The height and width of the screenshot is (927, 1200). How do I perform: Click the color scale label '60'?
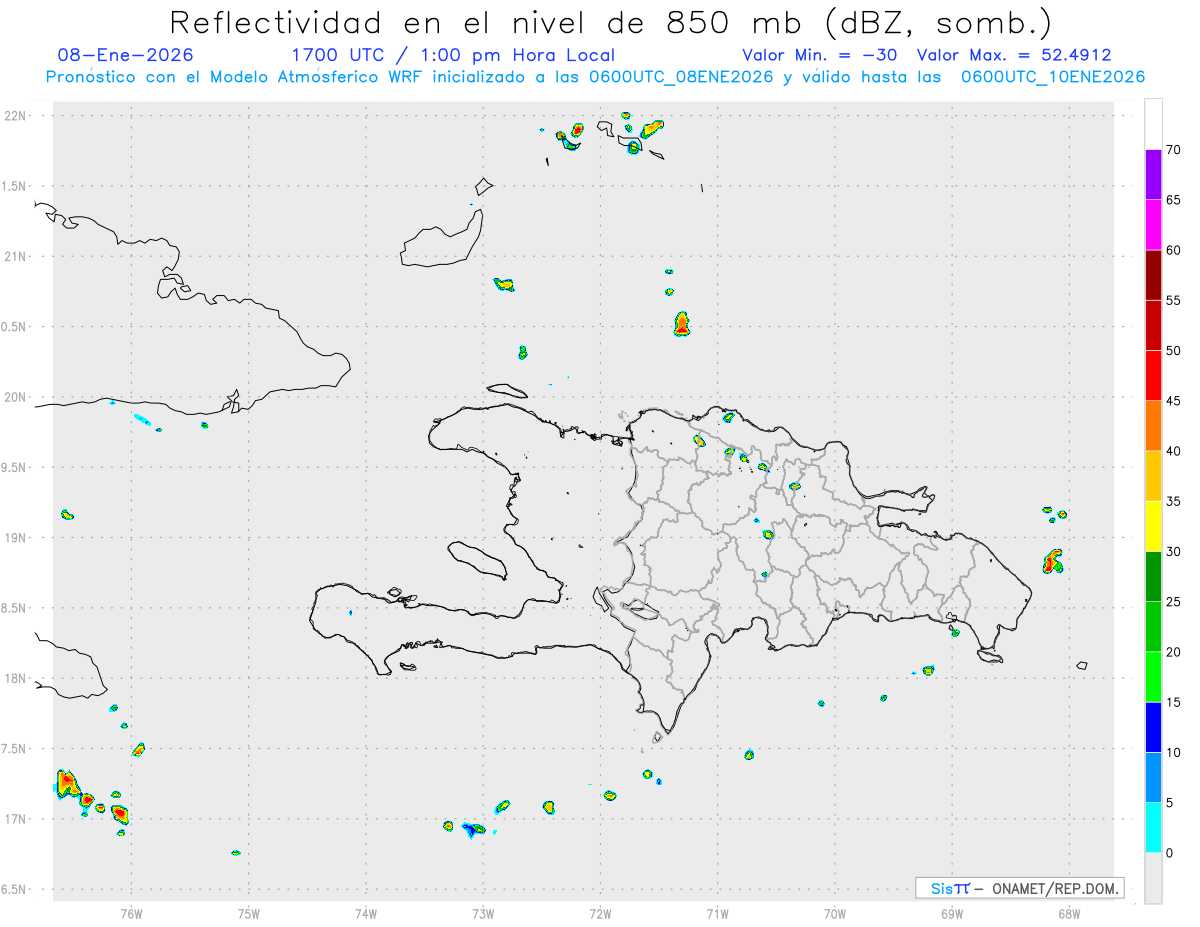1173,250
